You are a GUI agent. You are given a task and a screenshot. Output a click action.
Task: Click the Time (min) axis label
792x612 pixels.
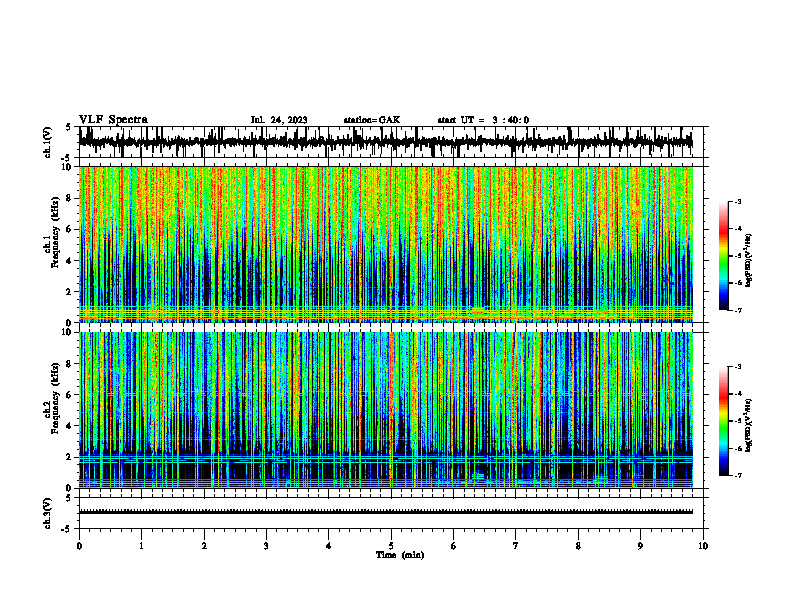(x=400, y=555)
